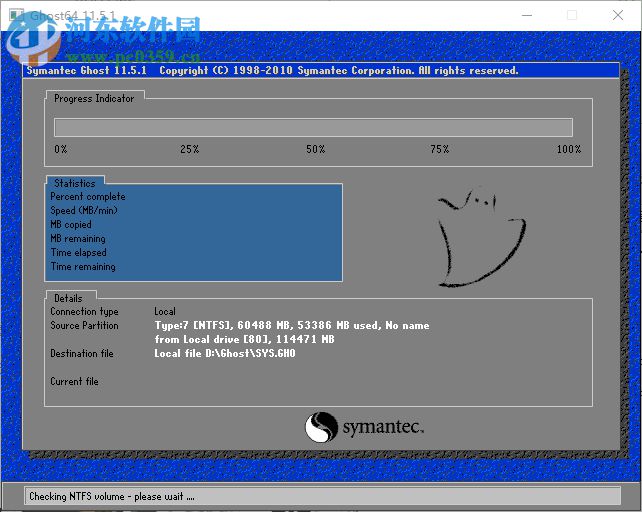The image size is (642, 512).
Task: Click the 'Connection type' label
Action: pos(84,312)
